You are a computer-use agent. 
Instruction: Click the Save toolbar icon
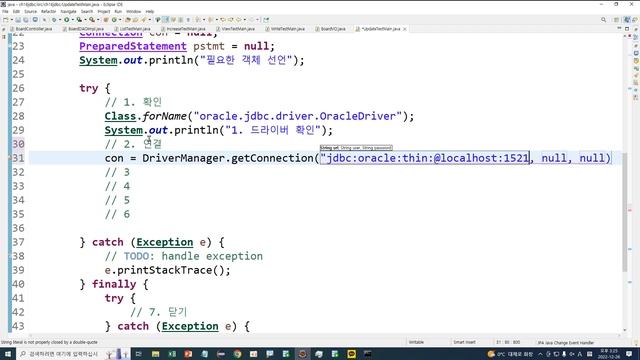coord(18,20)
